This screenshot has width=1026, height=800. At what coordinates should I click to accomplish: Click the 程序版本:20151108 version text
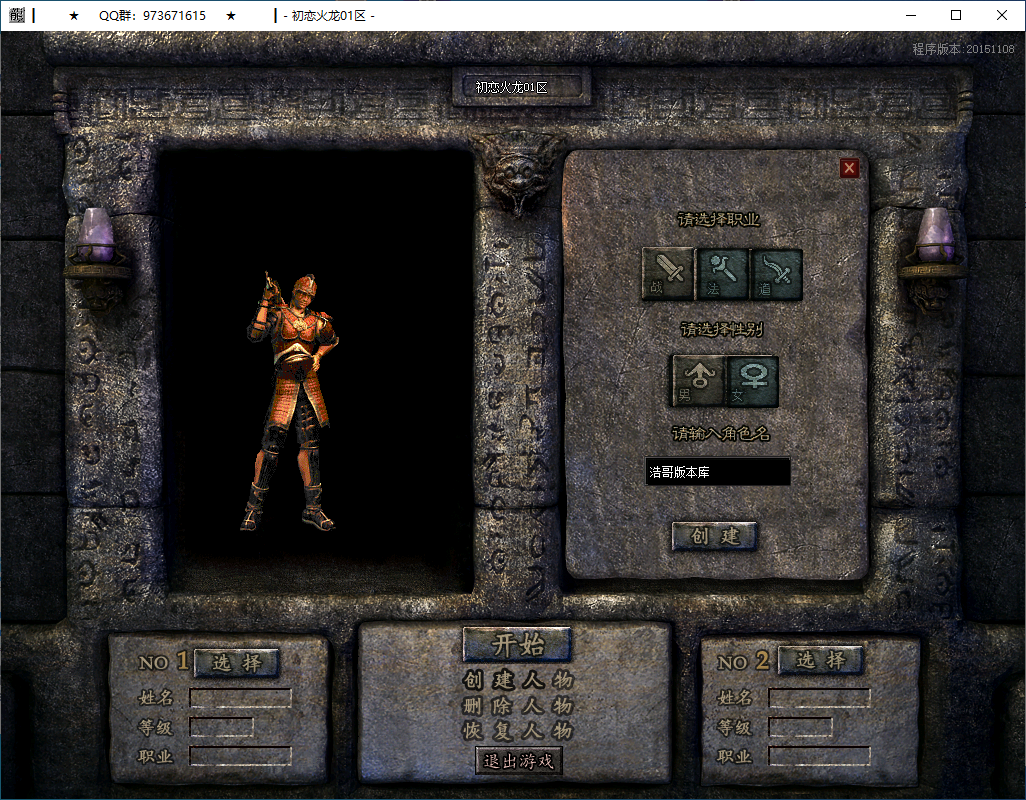(x=963, y=49)
